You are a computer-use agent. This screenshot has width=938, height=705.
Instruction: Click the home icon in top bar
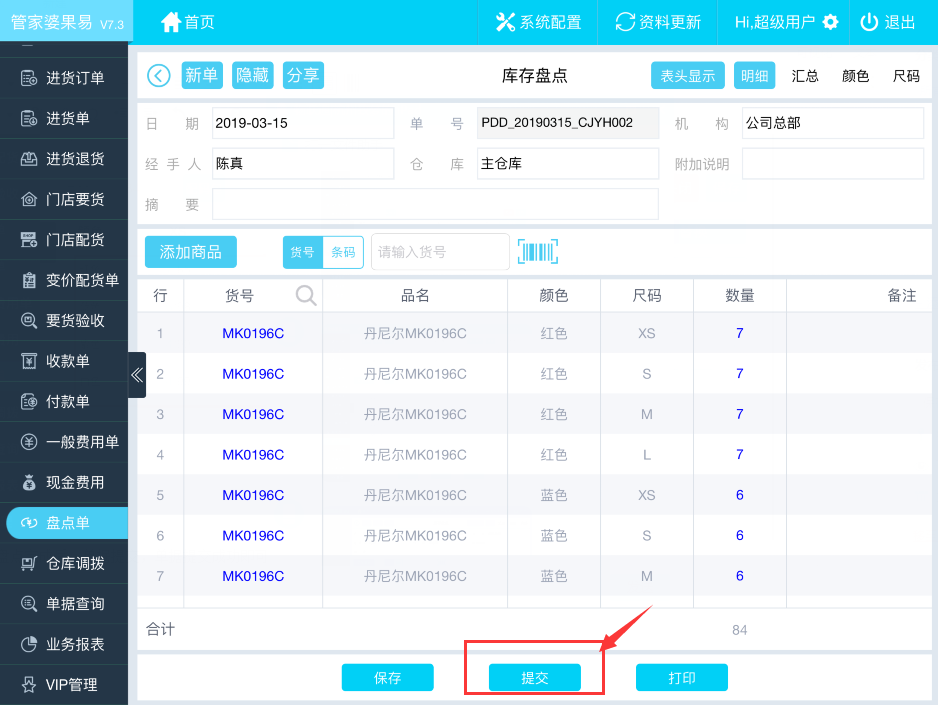coord(170,22)
